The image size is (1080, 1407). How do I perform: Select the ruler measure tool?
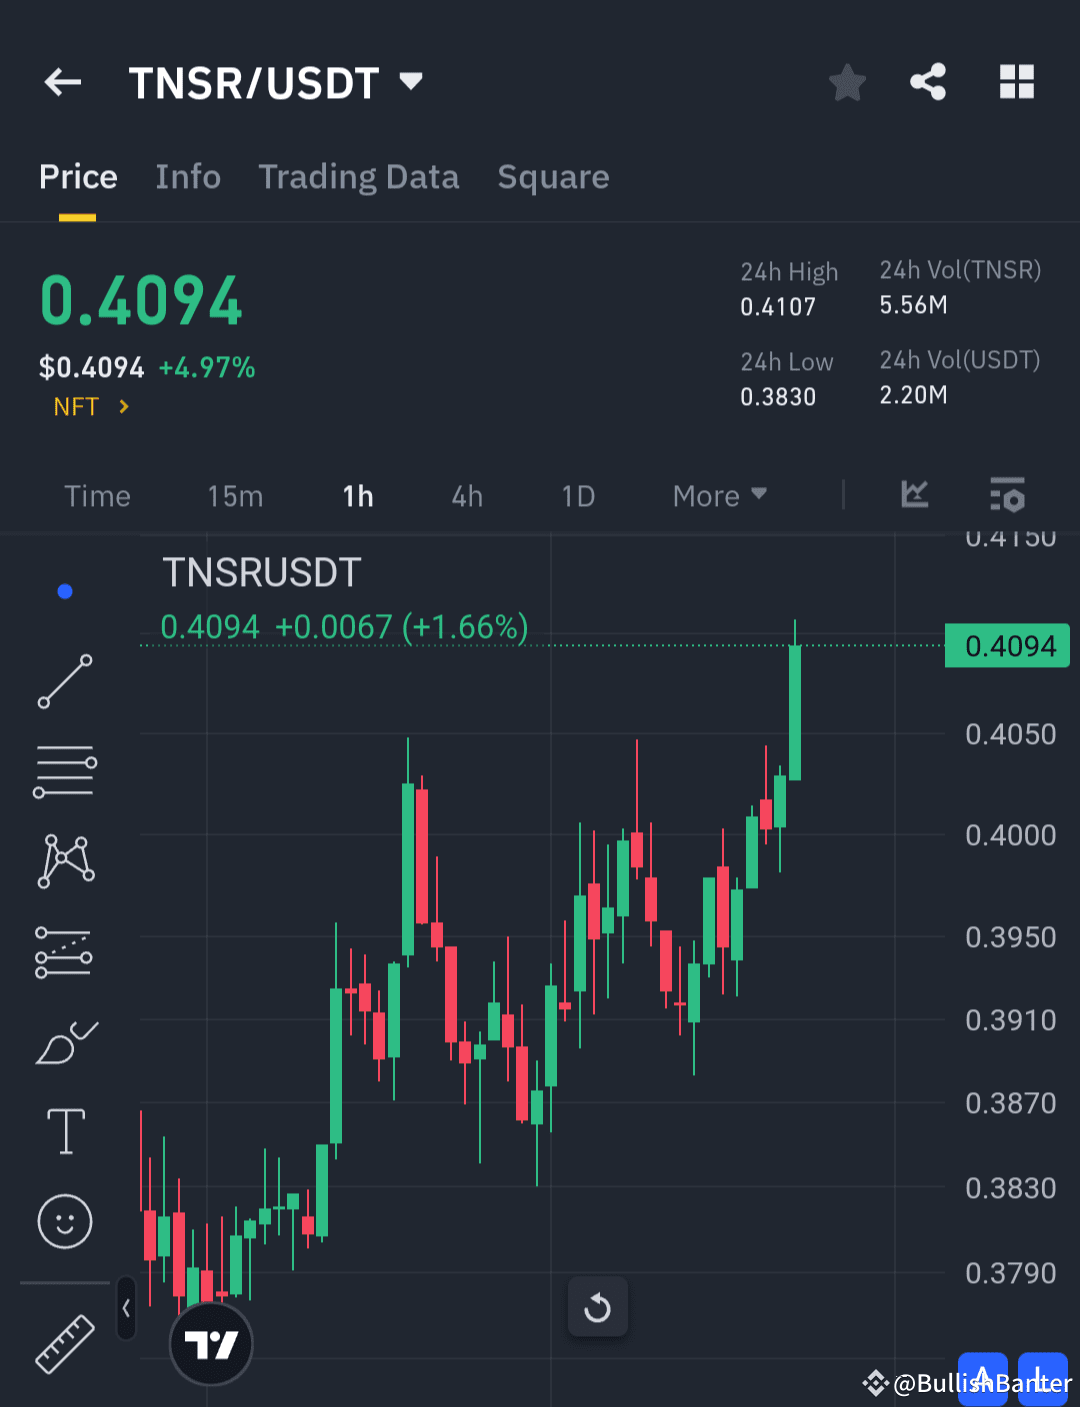pyautogui.click(x=64, y=1345)
